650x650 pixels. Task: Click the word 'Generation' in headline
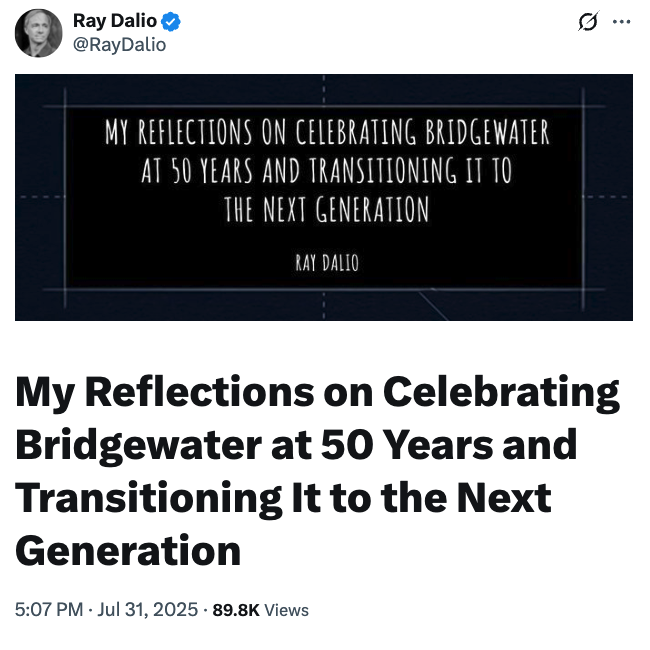pos(128,549)
